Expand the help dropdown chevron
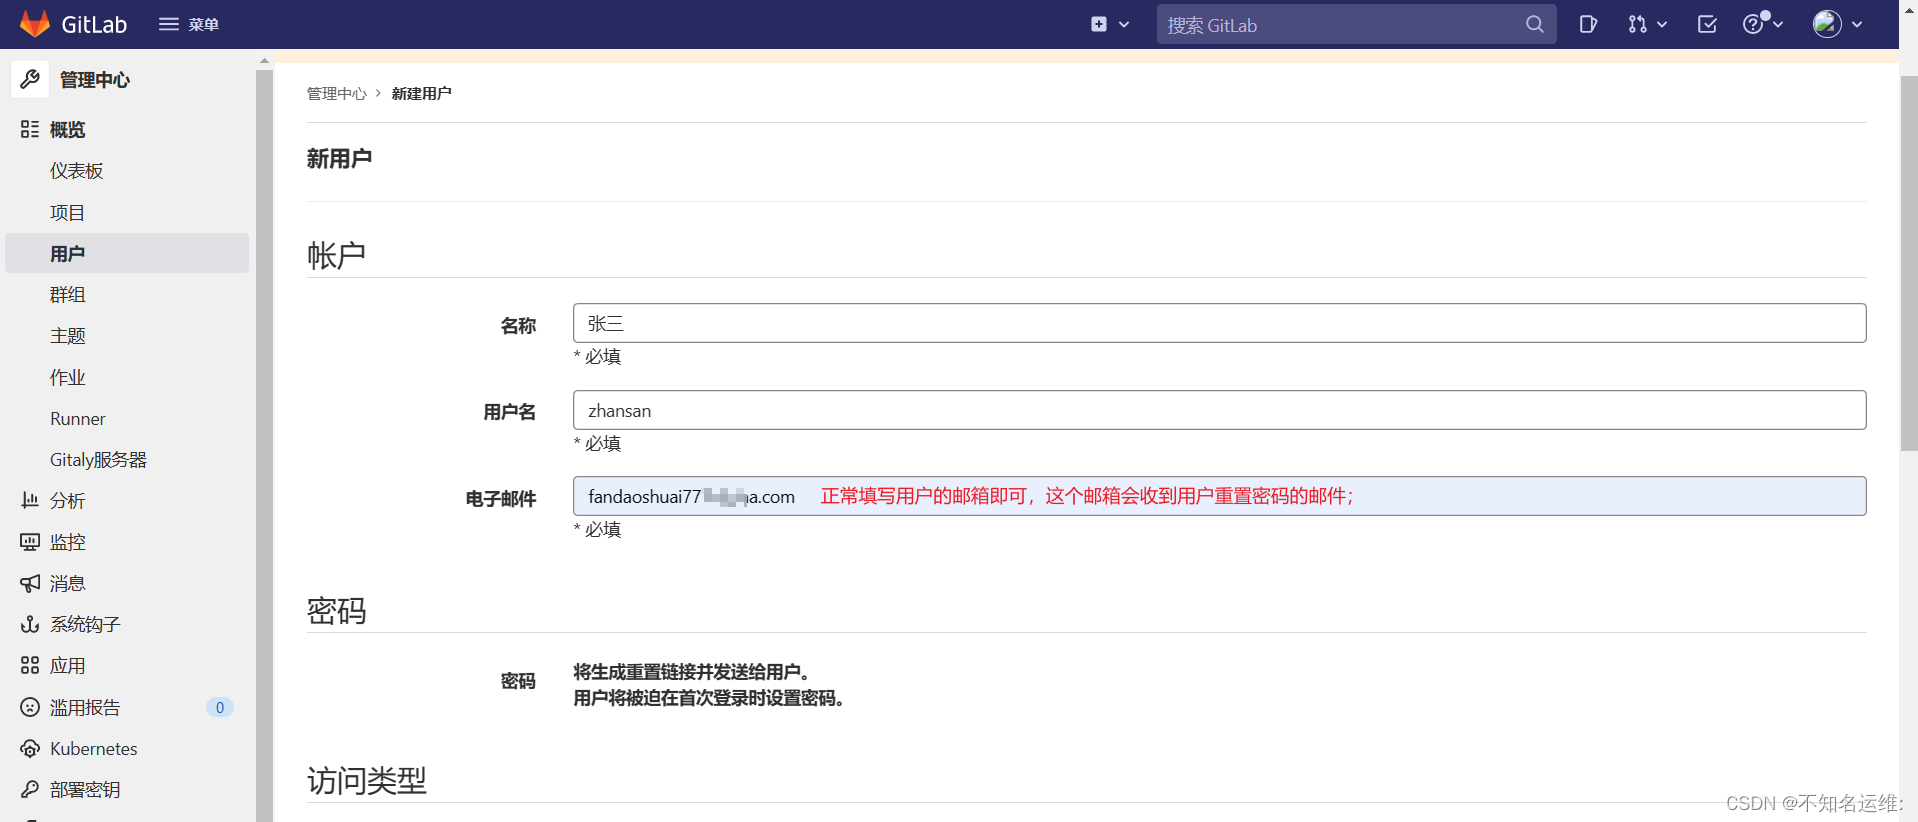The width and height of the screenshot is (1918, 822). 1778,24
